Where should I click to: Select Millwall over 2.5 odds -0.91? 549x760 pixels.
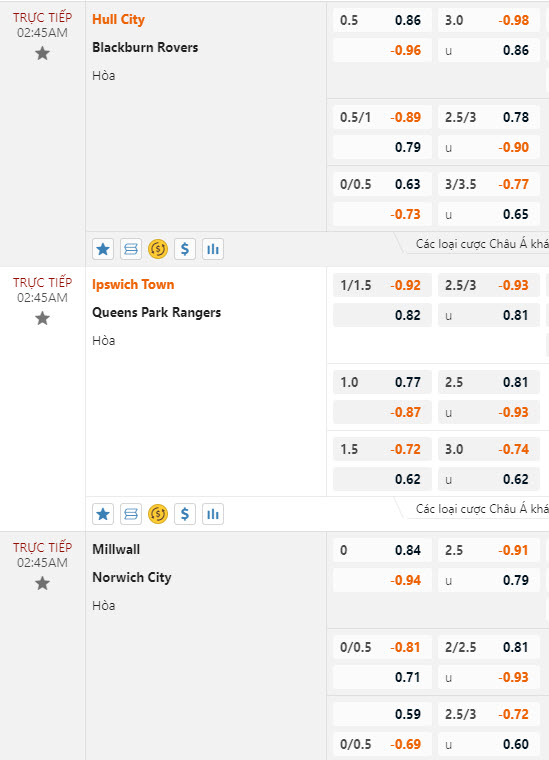point(489,550)
